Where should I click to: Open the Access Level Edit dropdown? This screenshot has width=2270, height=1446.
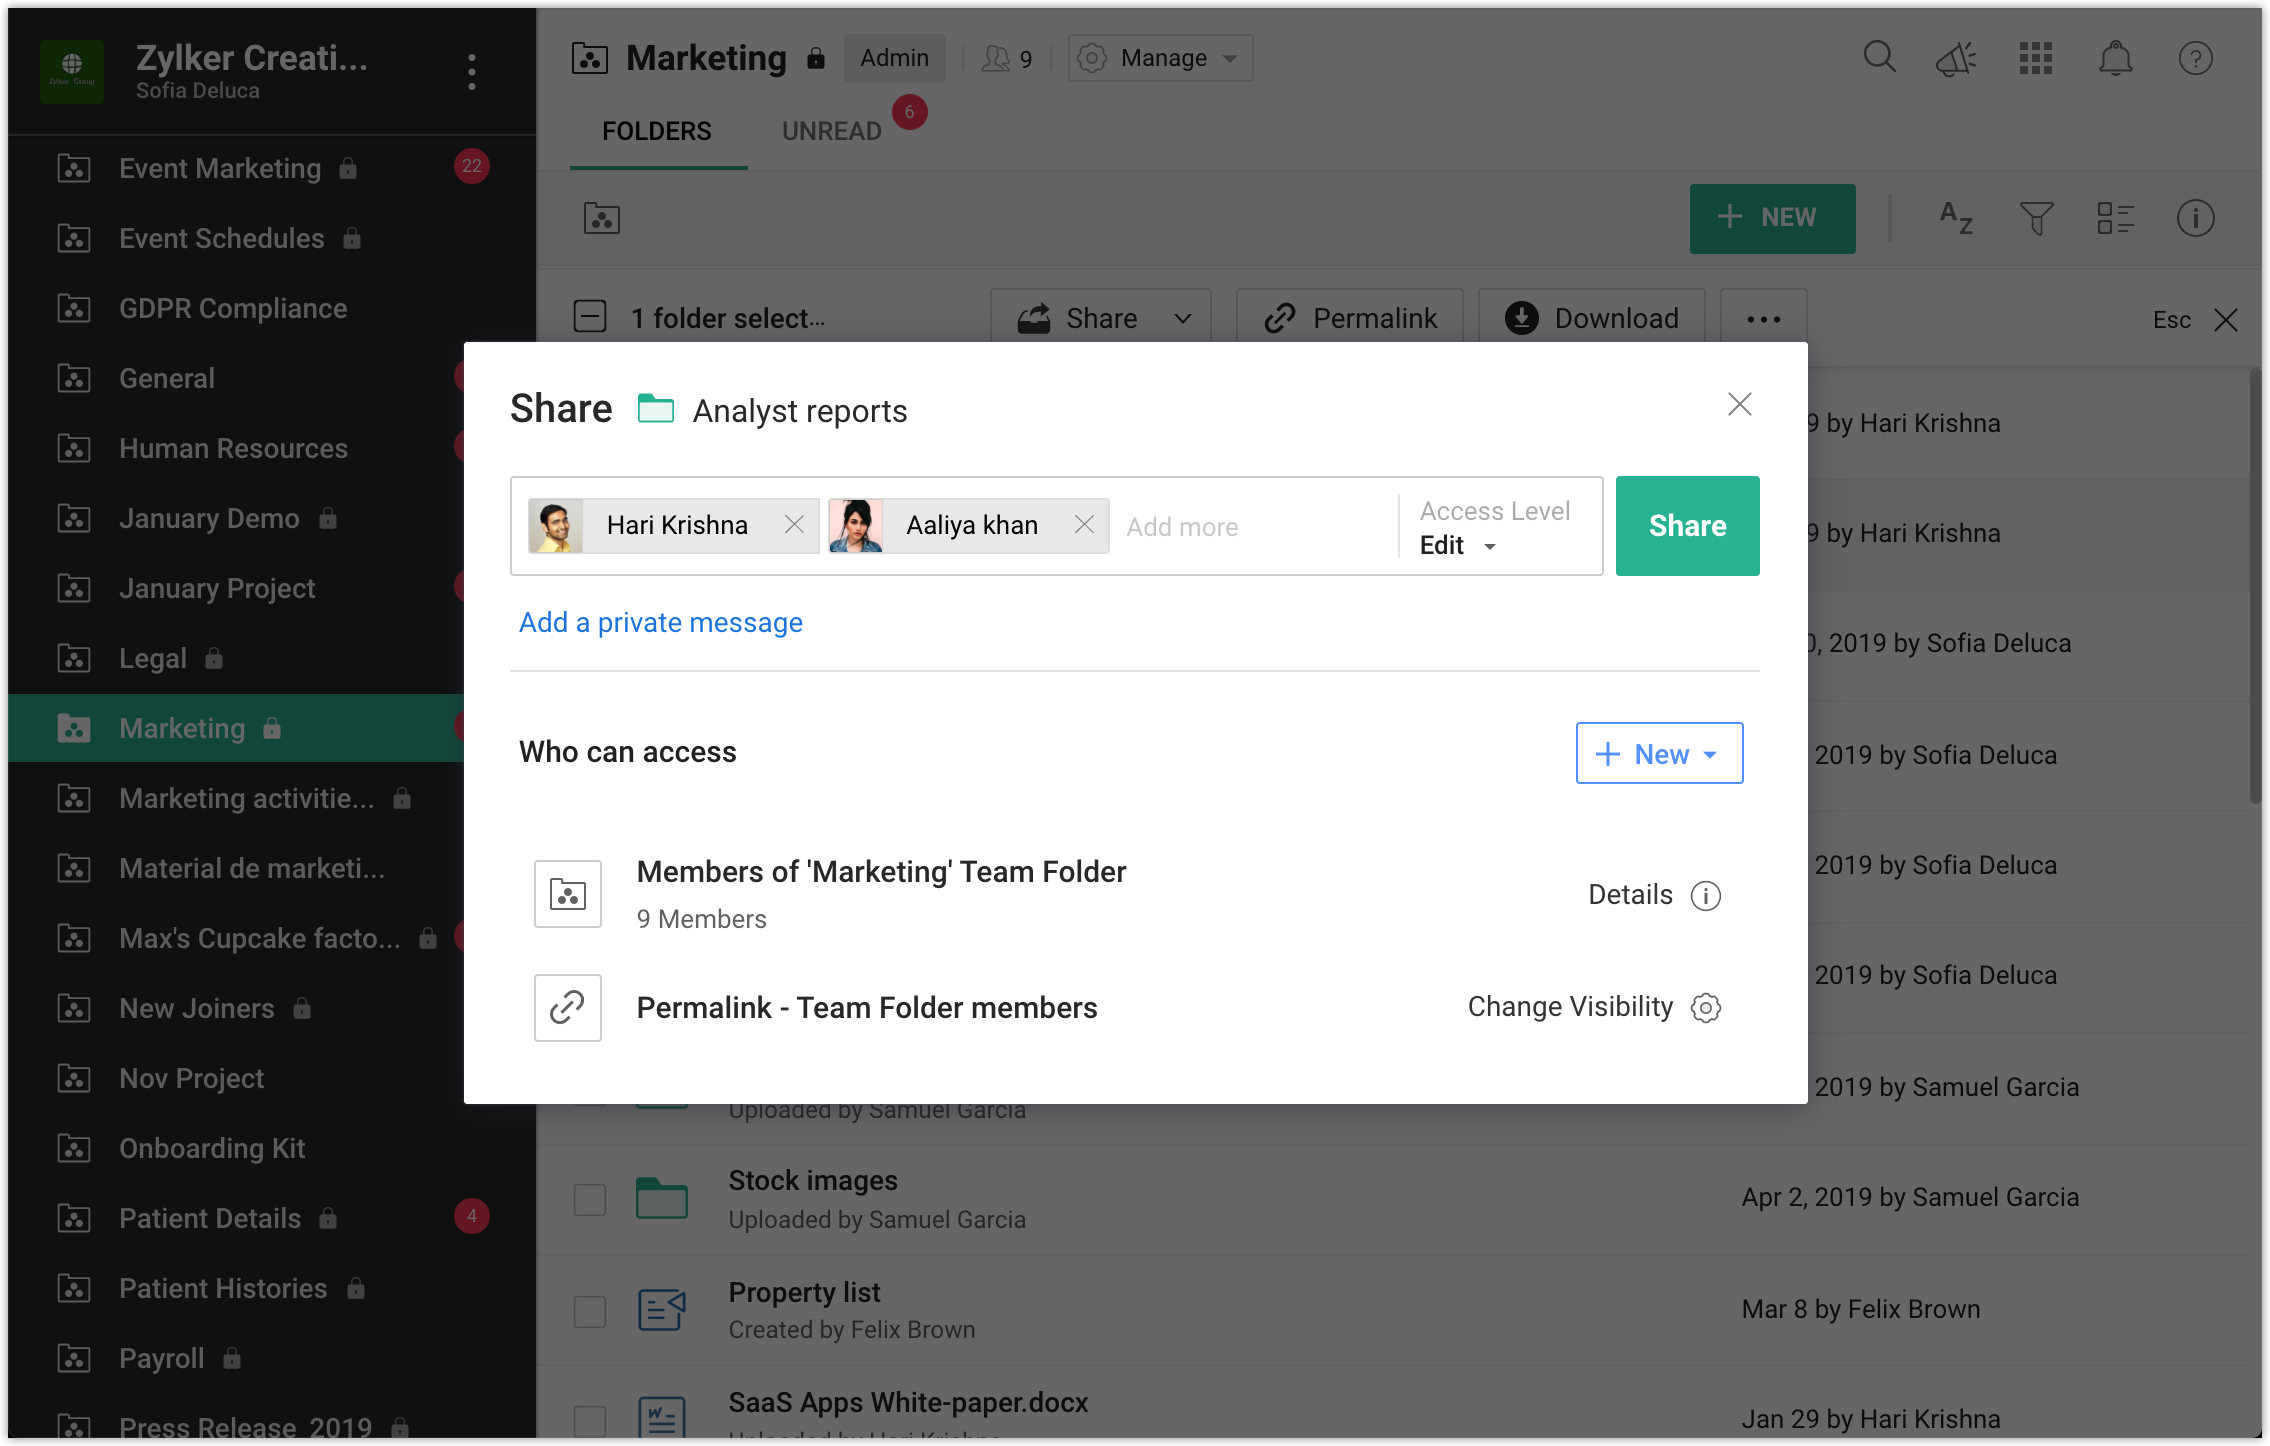coord(1458,546)
